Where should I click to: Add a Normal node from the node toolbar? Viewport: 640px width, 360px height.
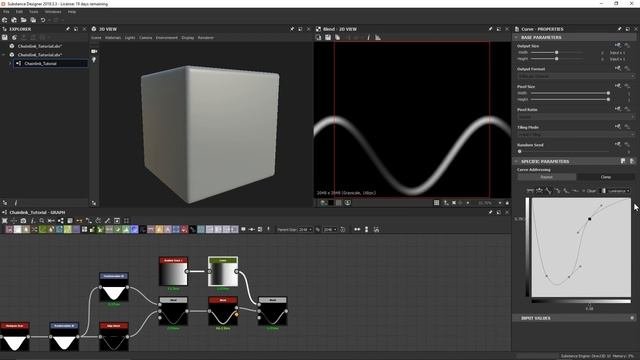[134, 229]
